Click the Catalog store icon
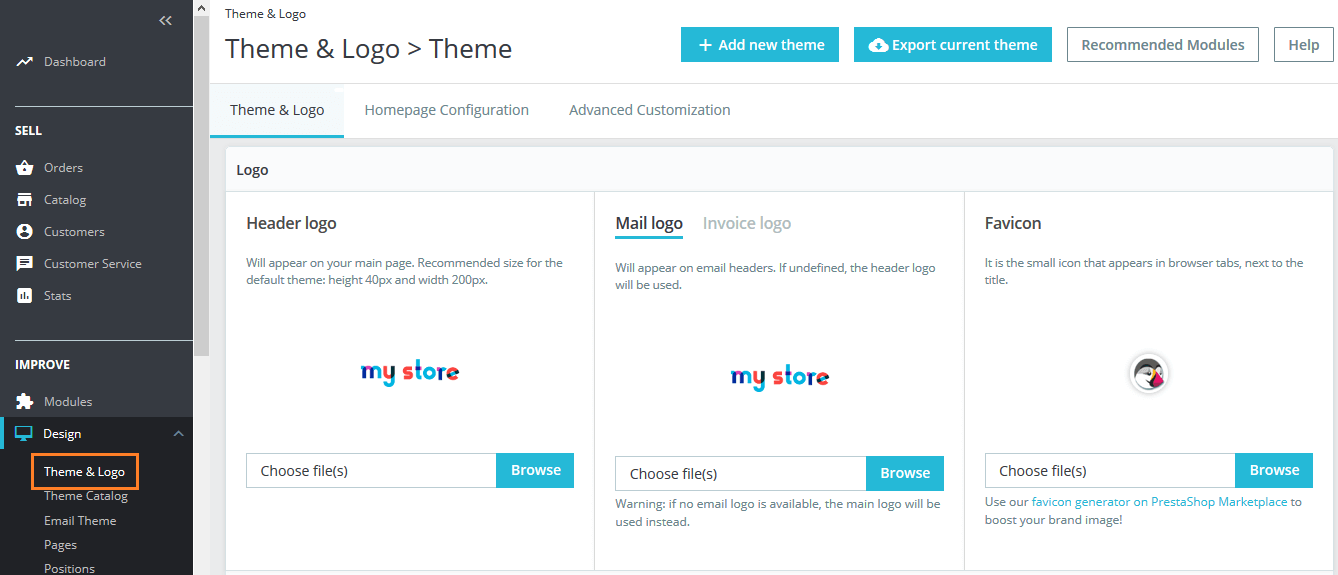The height and width of the screenshot is (575, 1338). click(x=25, y=200)
